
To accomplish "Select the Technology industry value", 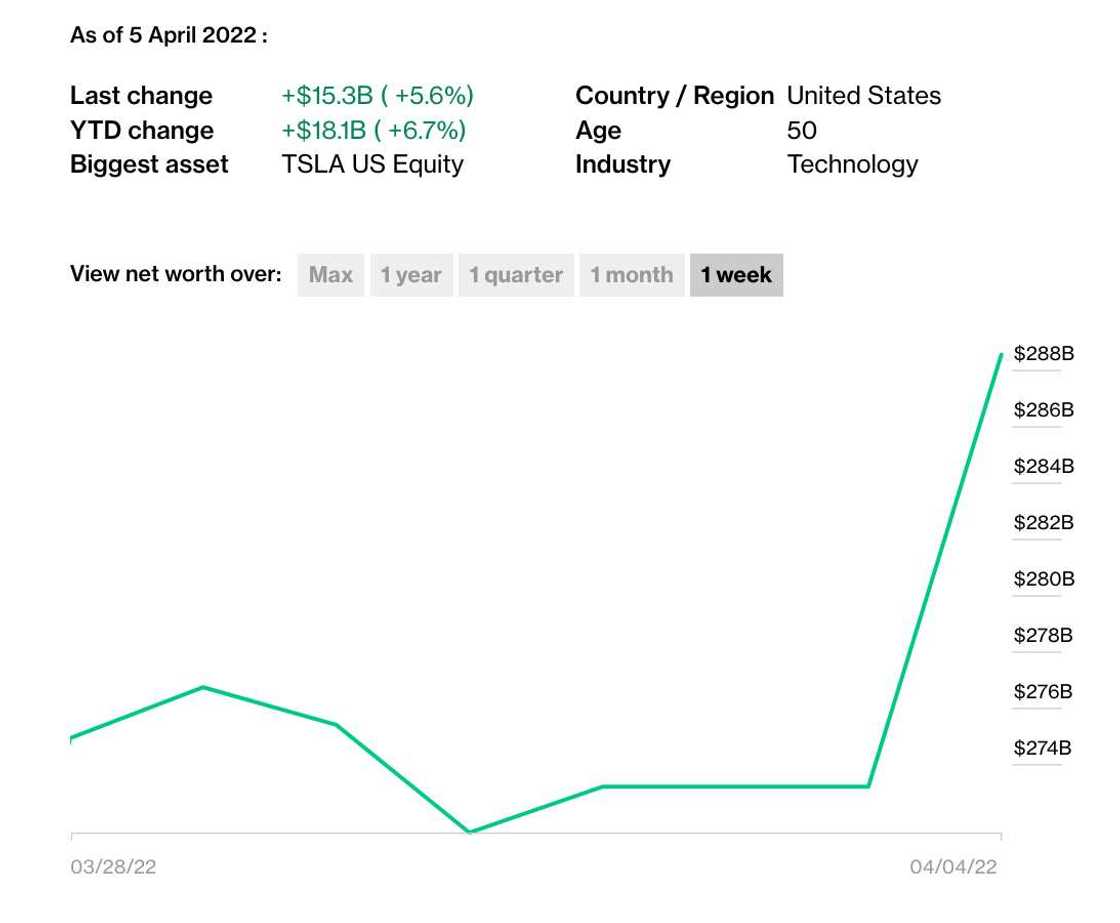I will 852,164.
